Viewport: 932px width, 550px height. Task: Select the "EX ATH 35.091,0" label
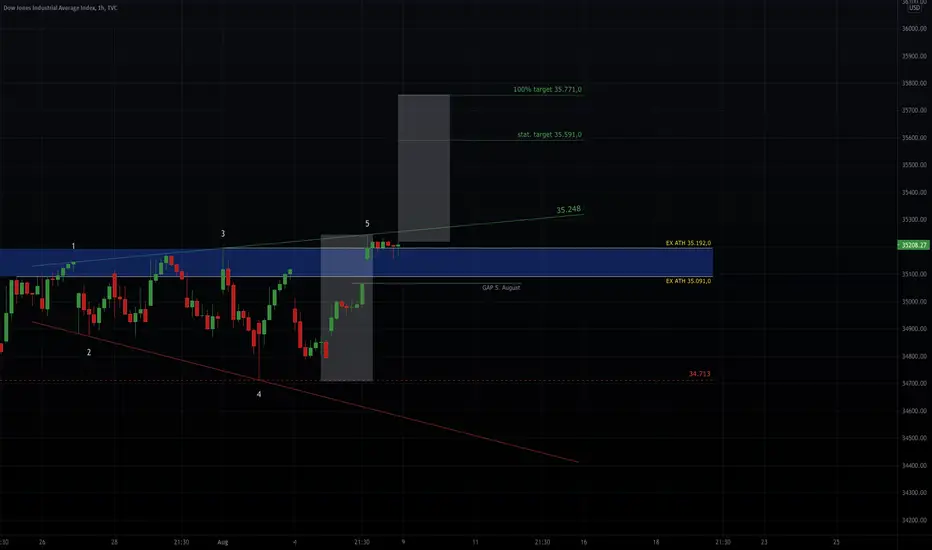[688, 281]
